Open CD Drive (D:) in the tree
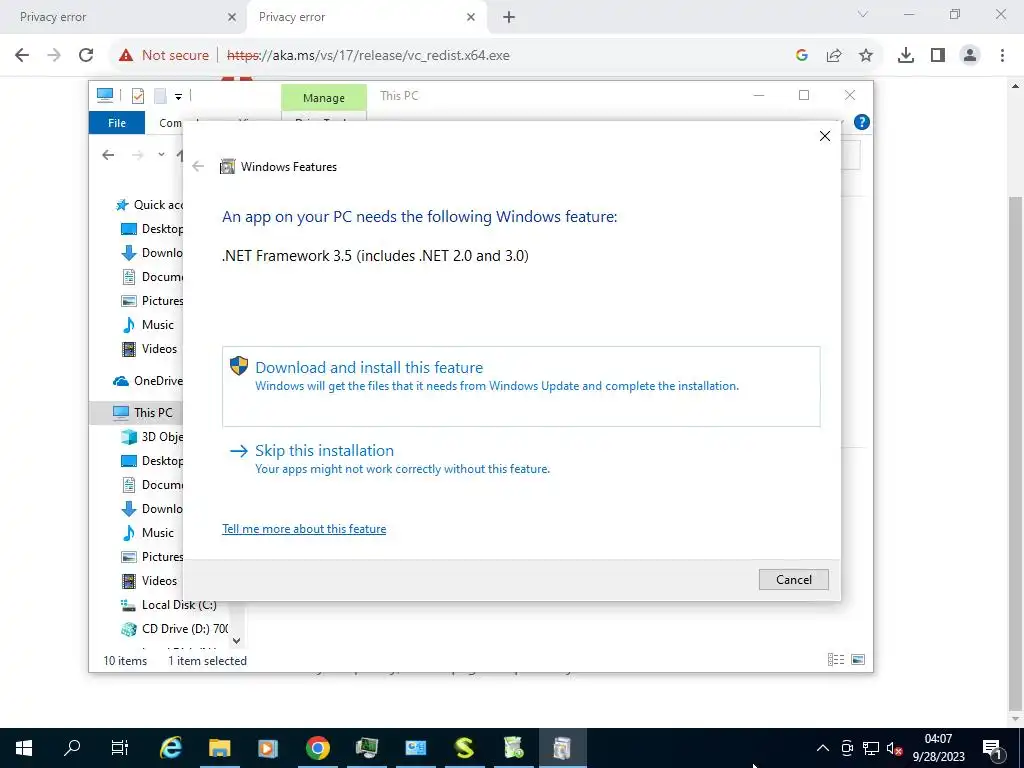Image resolution: width=1024 pixels, height=768 pixels. (x=174, y=629)
